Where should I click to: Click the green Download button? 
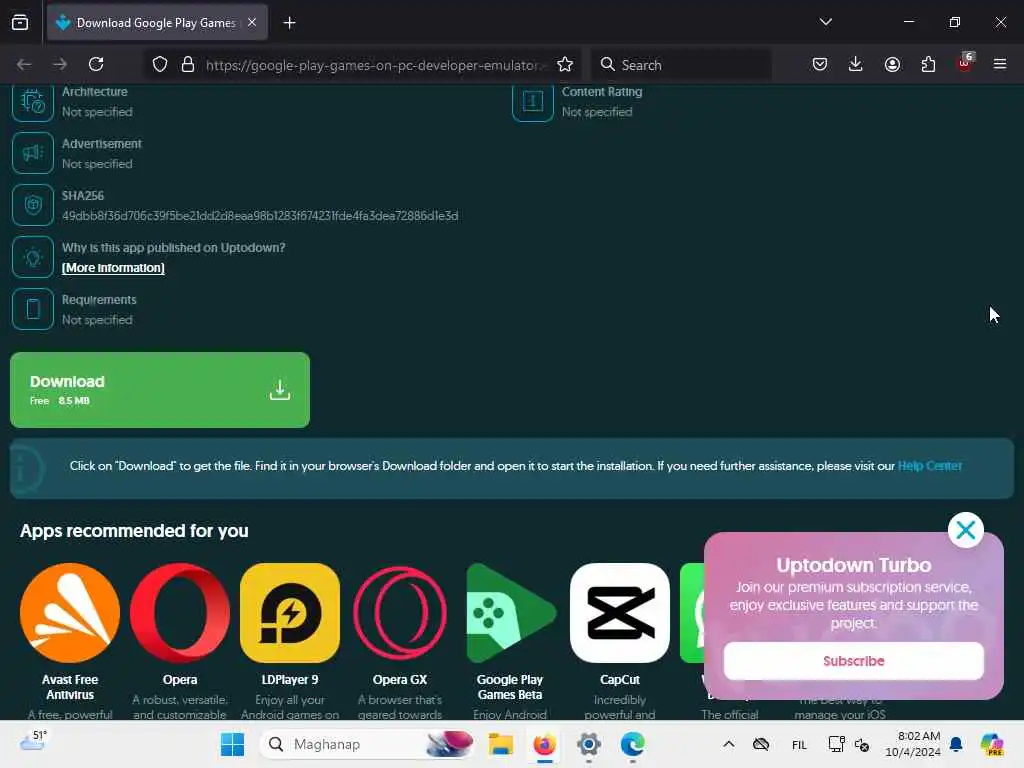point(159,390)
